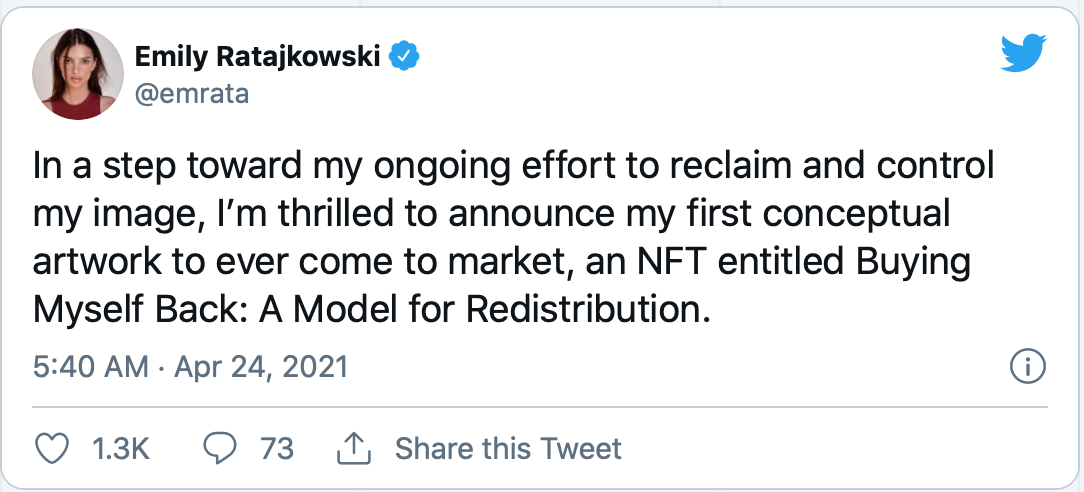Click the 73 replies count

coord(277,448)
